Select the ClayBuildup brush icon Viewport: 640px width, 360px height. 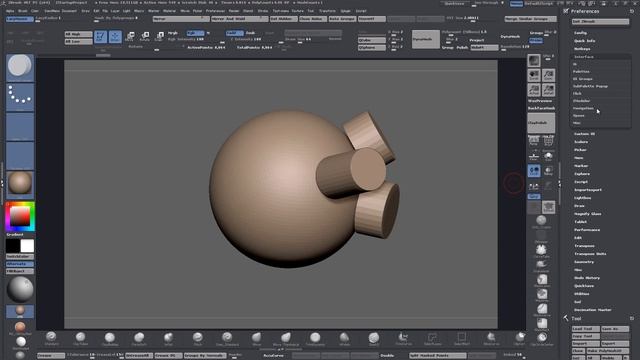pyautogui.click(x=109, y=338)
